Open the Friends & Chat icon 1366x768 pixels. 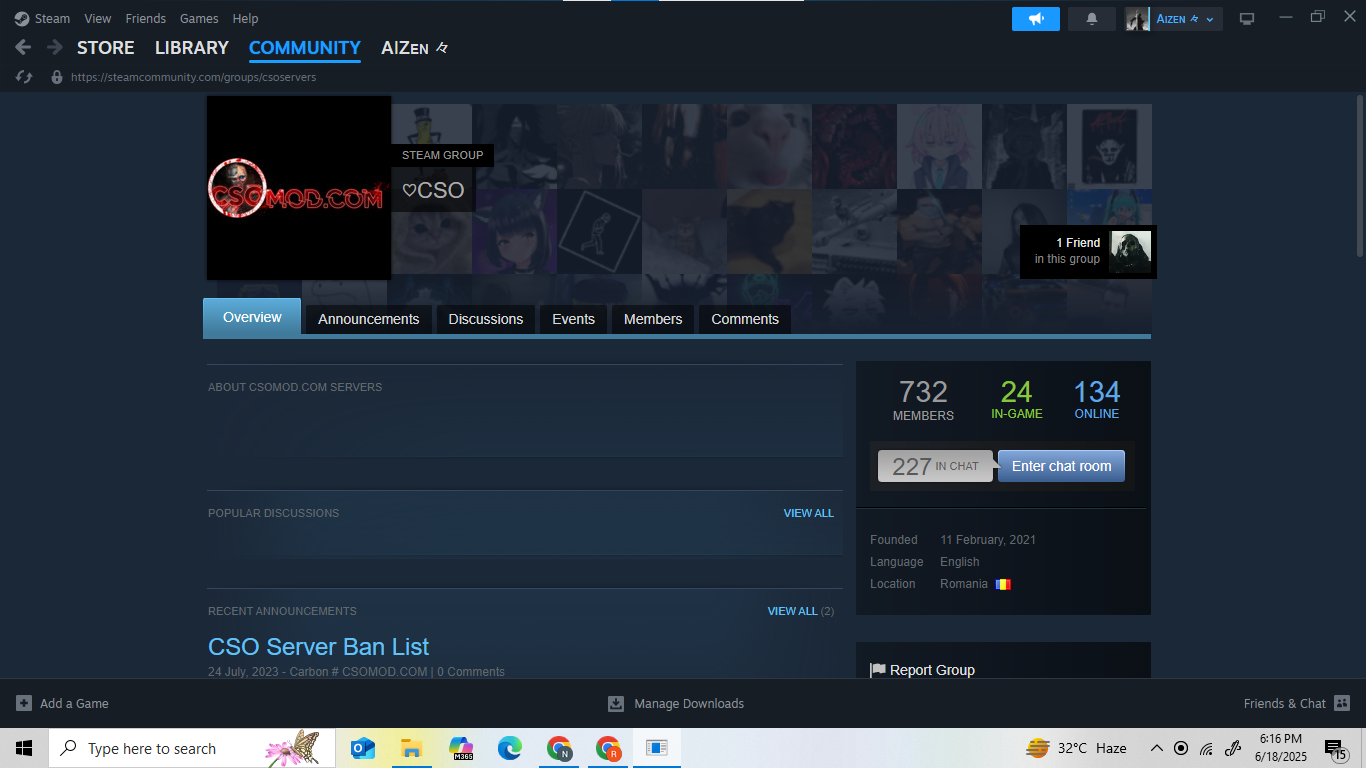(1342, 704)
